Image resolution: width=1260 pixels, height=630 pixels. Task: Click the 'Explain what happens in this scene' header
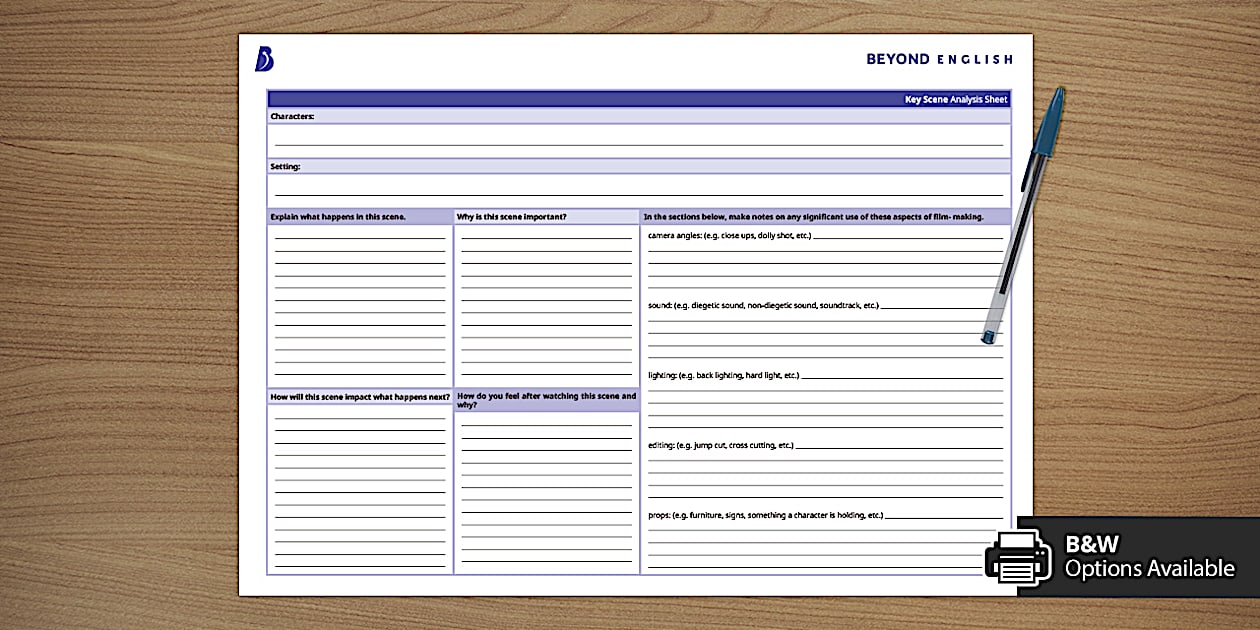click(338, 216)
